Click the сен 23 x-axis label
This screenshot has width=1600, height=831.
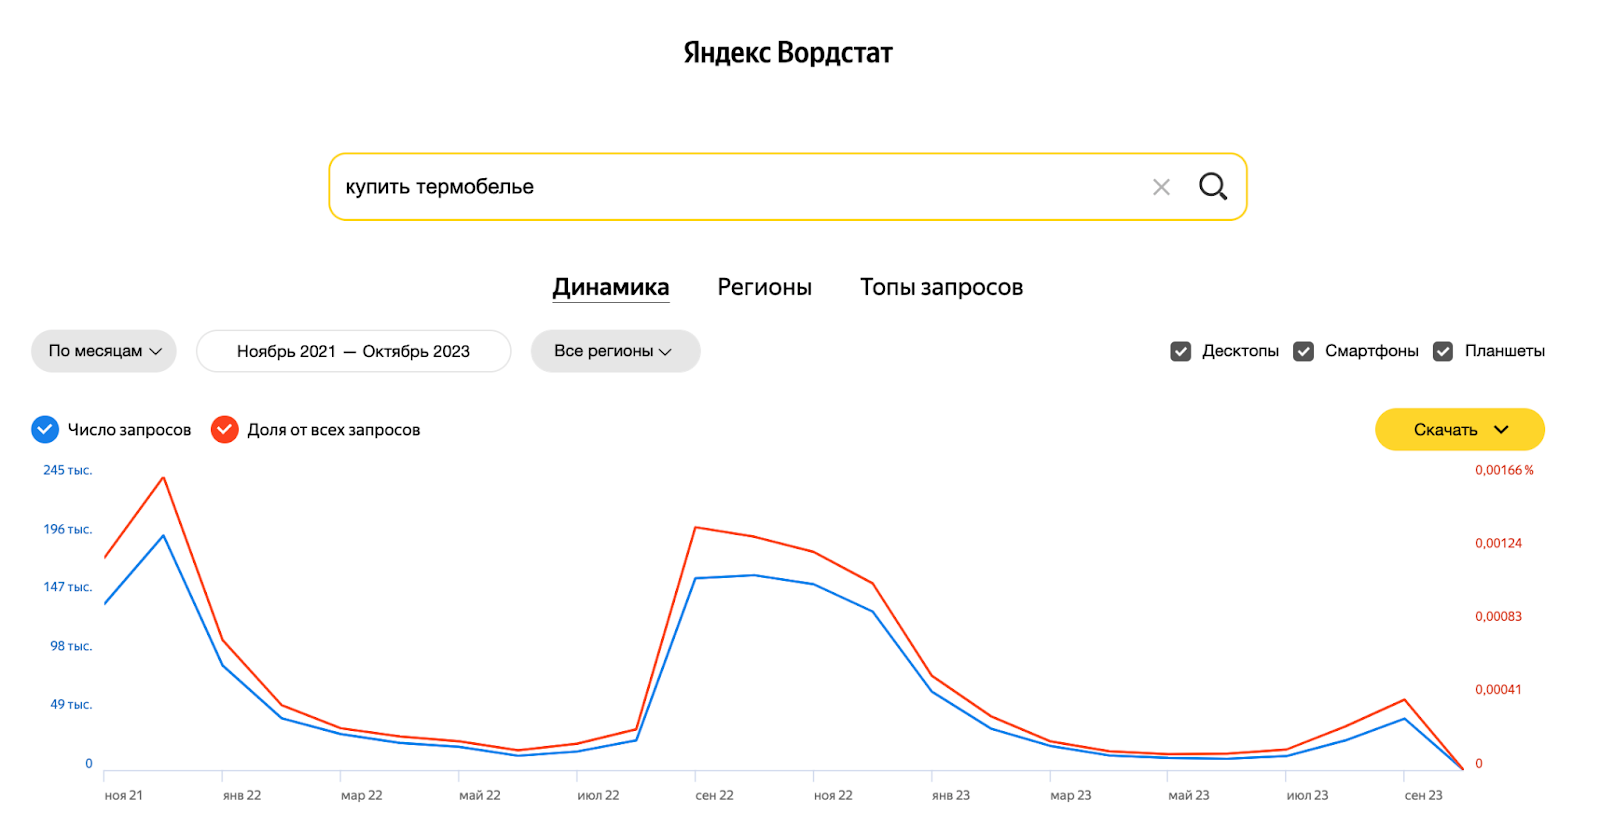[1423, 795]
